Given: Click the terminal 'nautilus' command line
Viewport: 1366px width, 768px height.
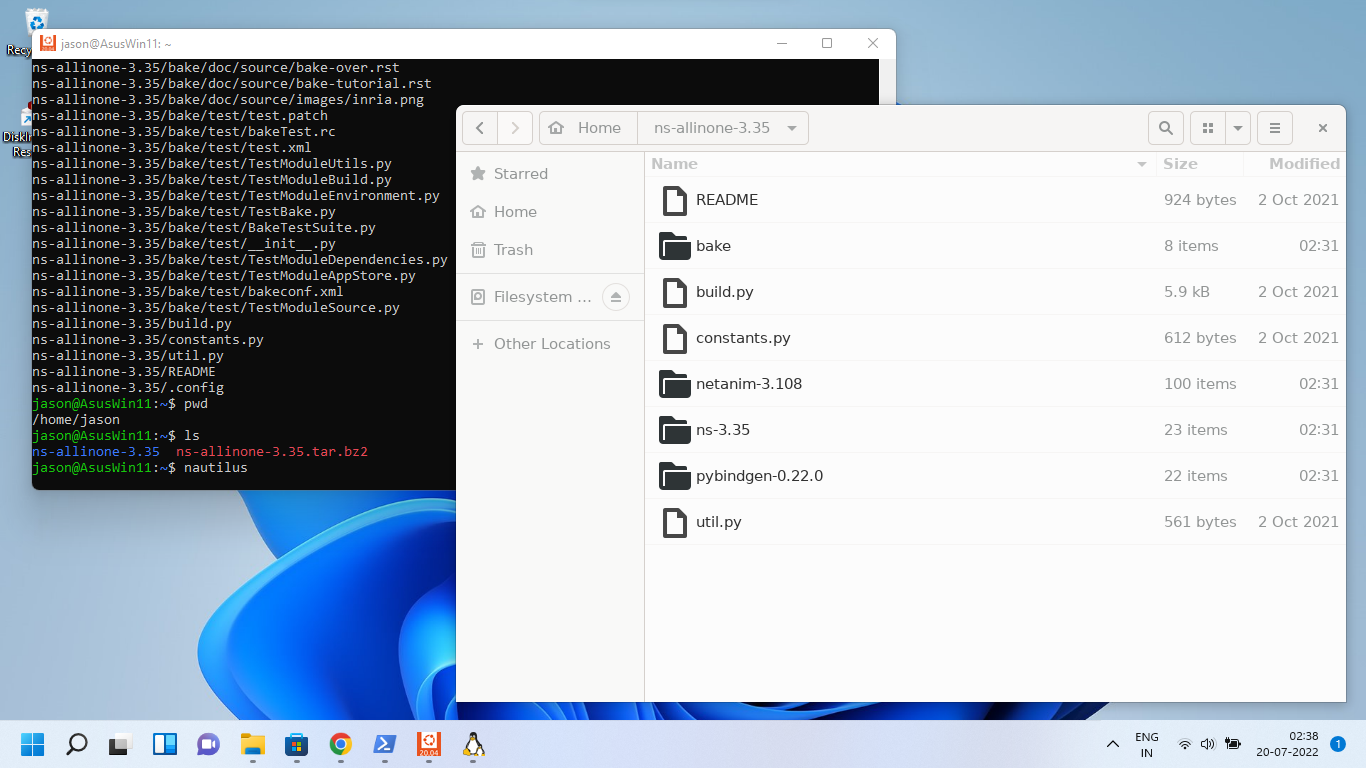Looking at the screenshot, I should [x=140, y=468].
